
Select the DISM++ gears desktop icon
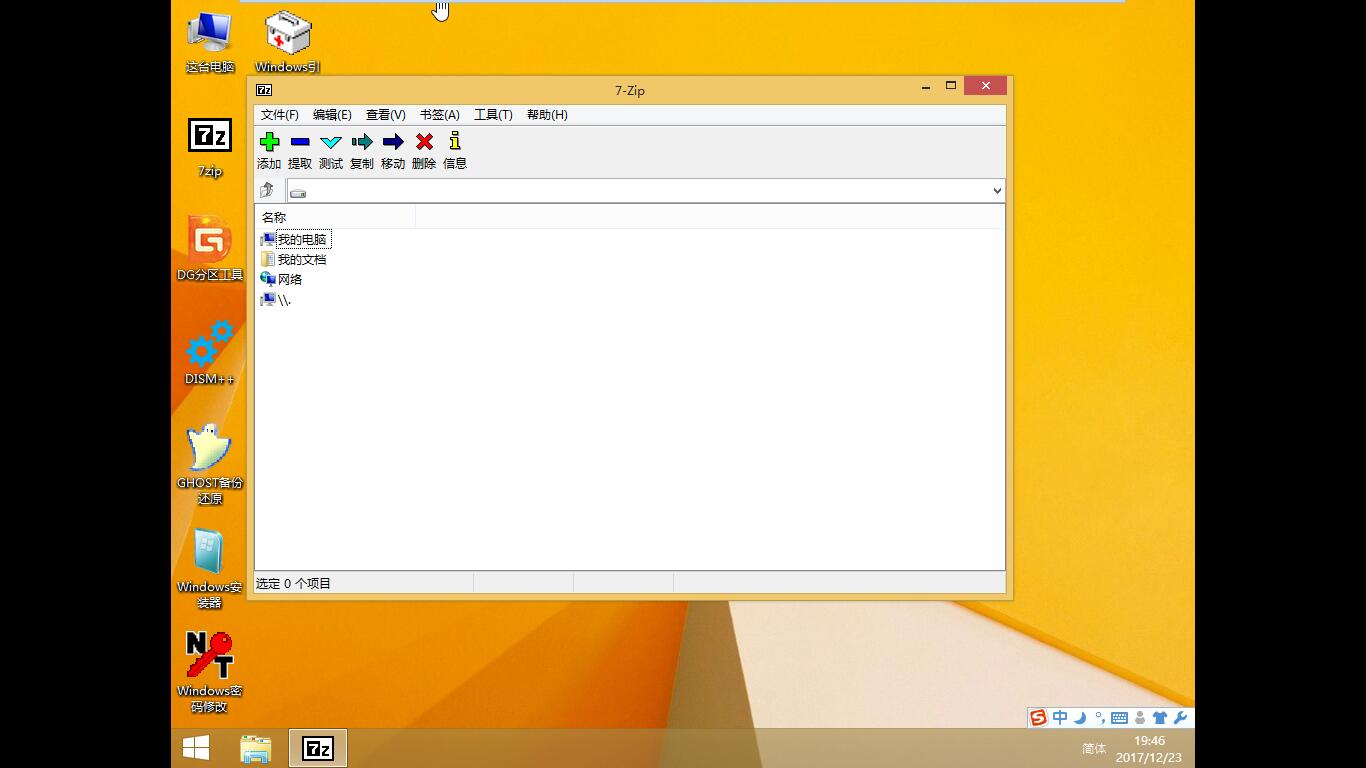[210, 352]
